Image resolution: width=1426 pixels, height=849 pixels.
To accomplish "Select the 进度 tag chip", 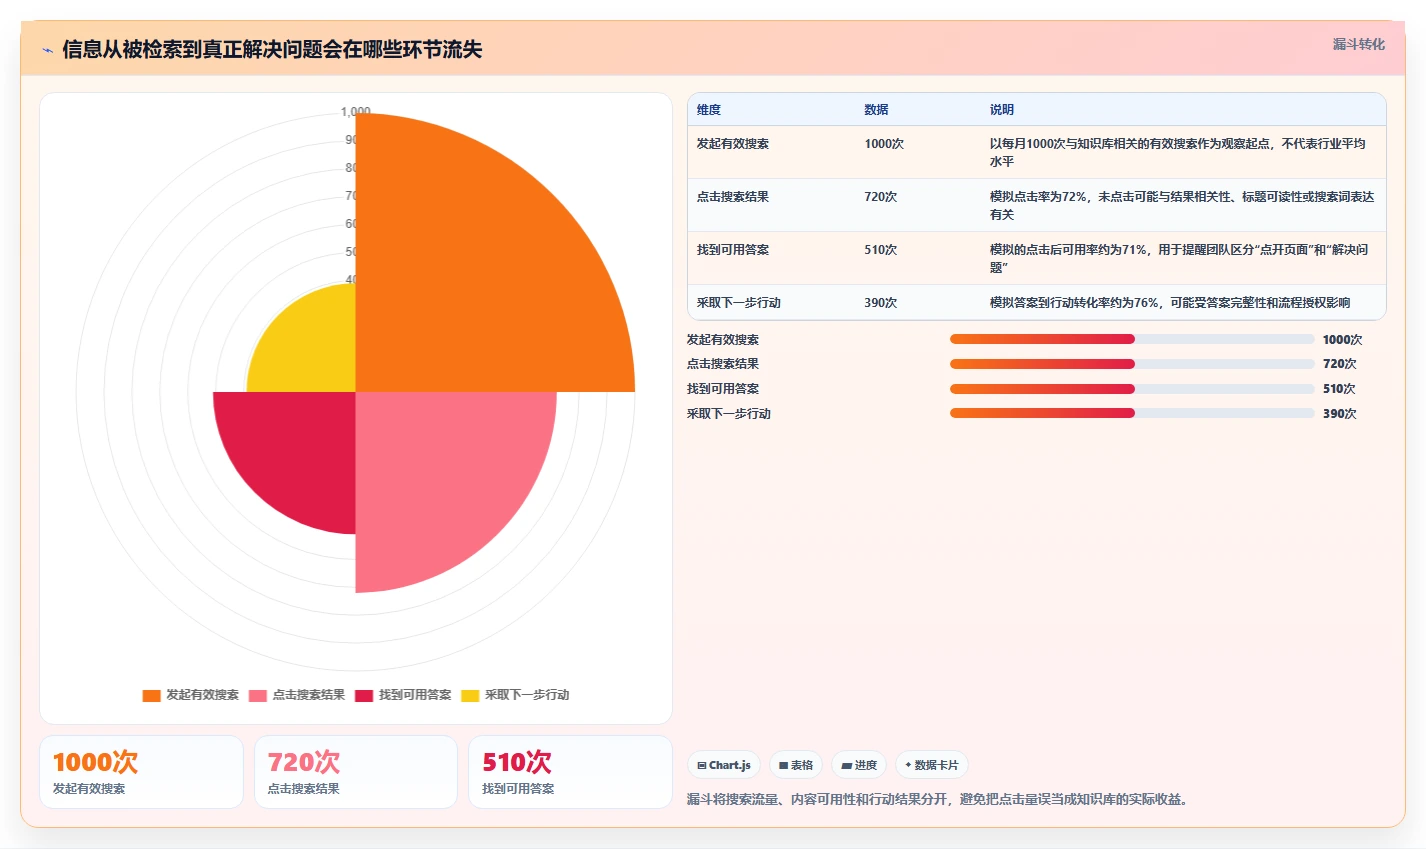I will (859, 765).
